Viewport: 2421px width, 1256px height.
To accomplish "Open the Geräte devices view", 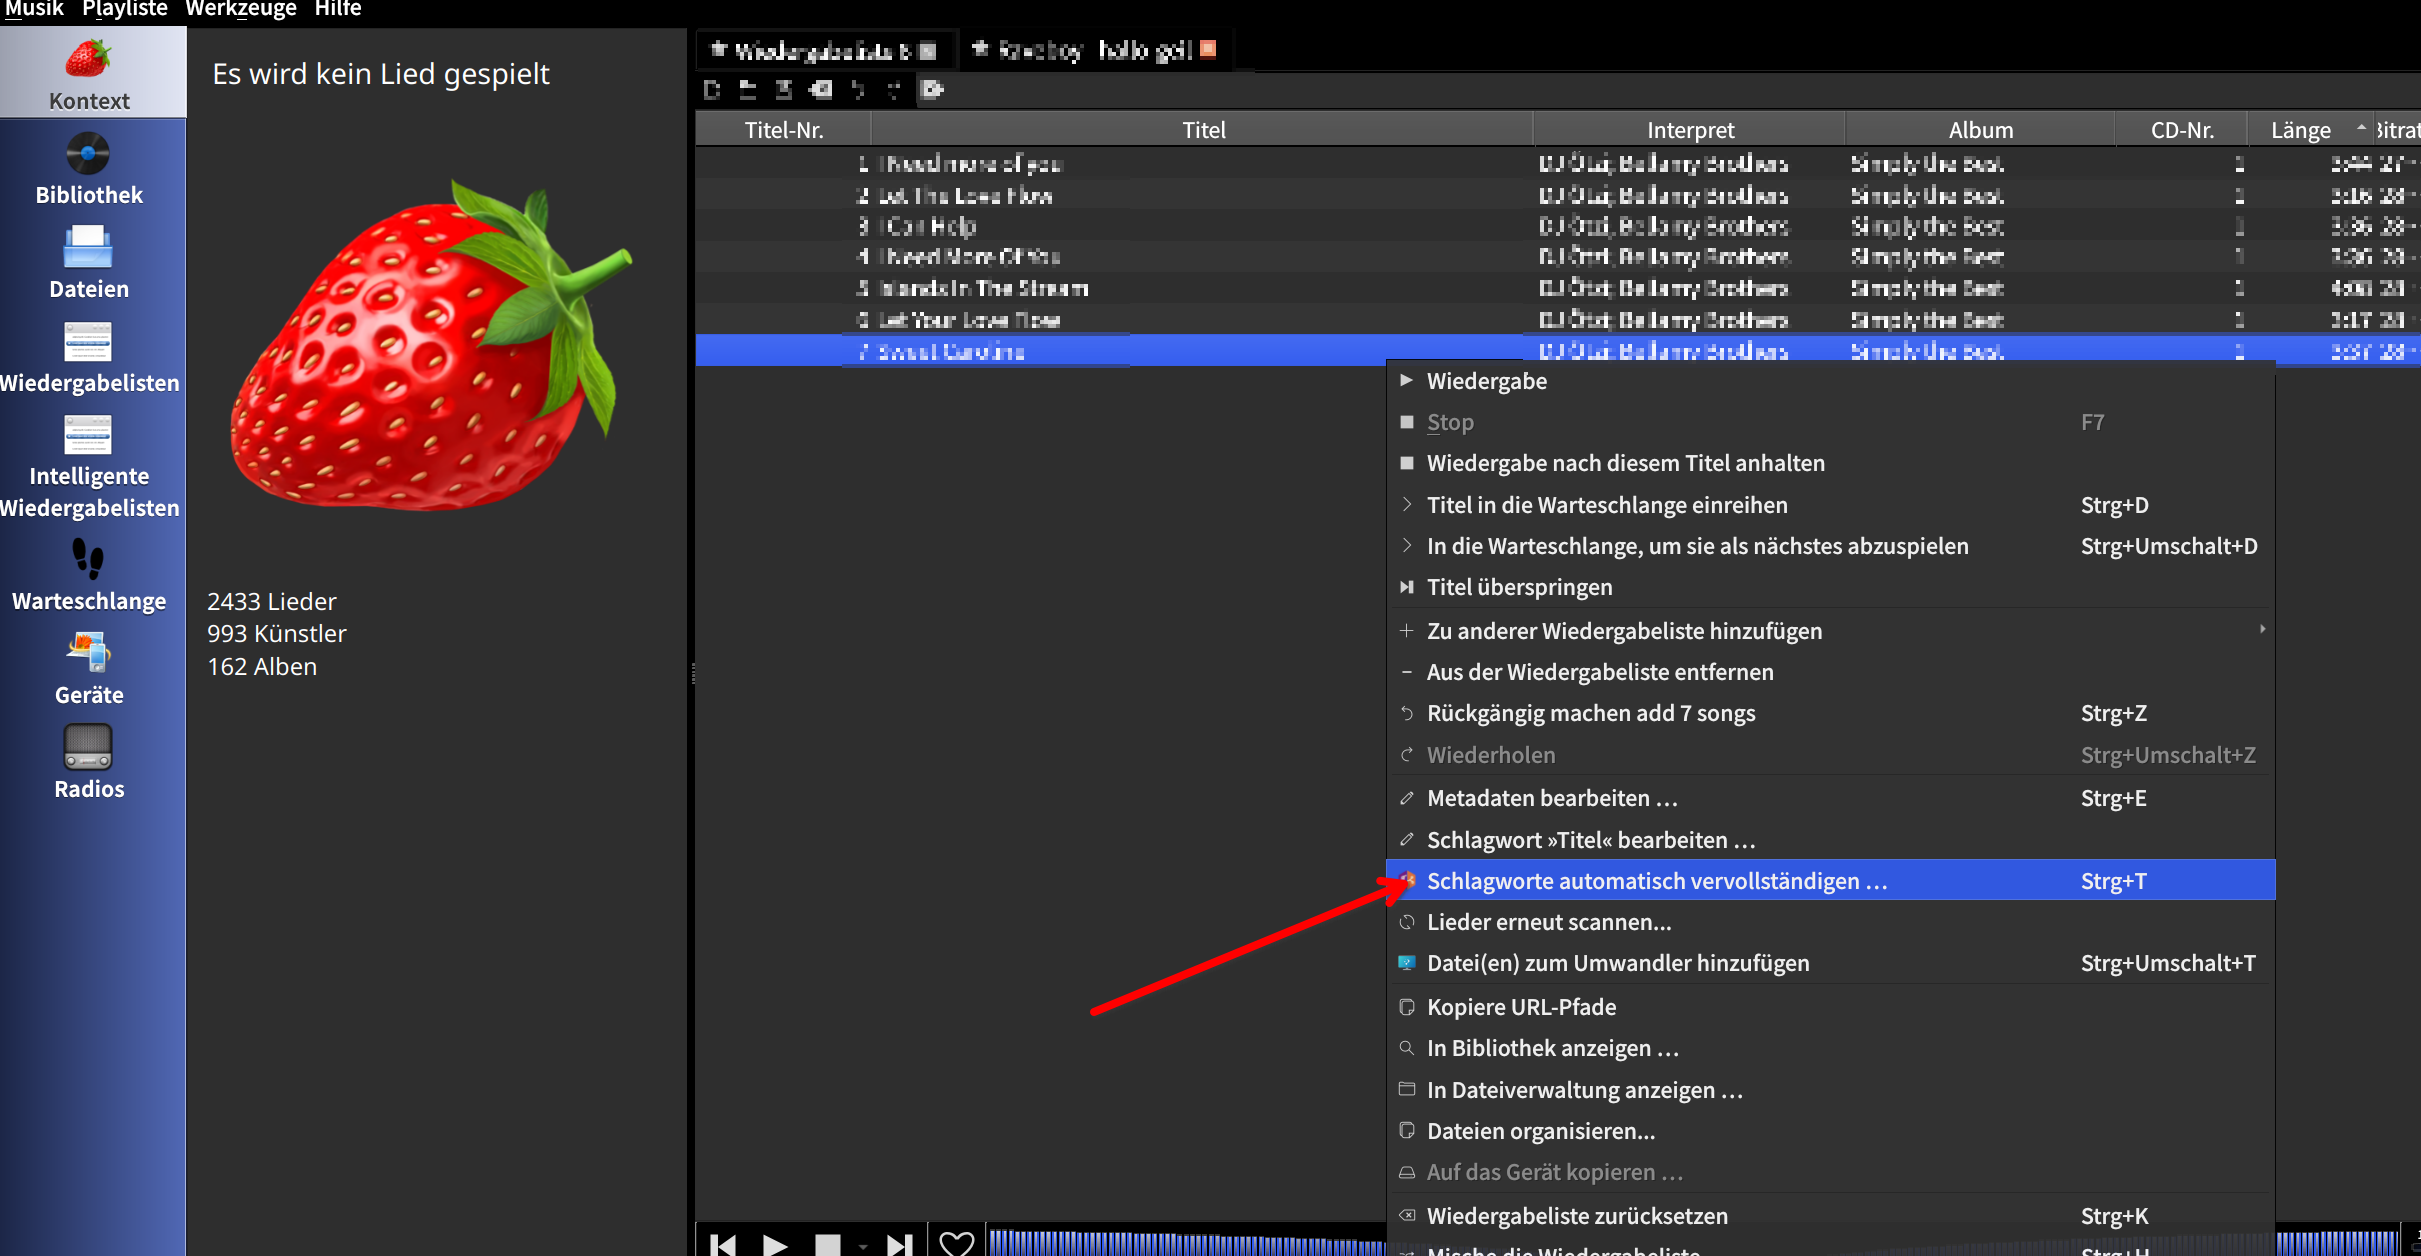I will pyautogui.click(x=89, y=669).
